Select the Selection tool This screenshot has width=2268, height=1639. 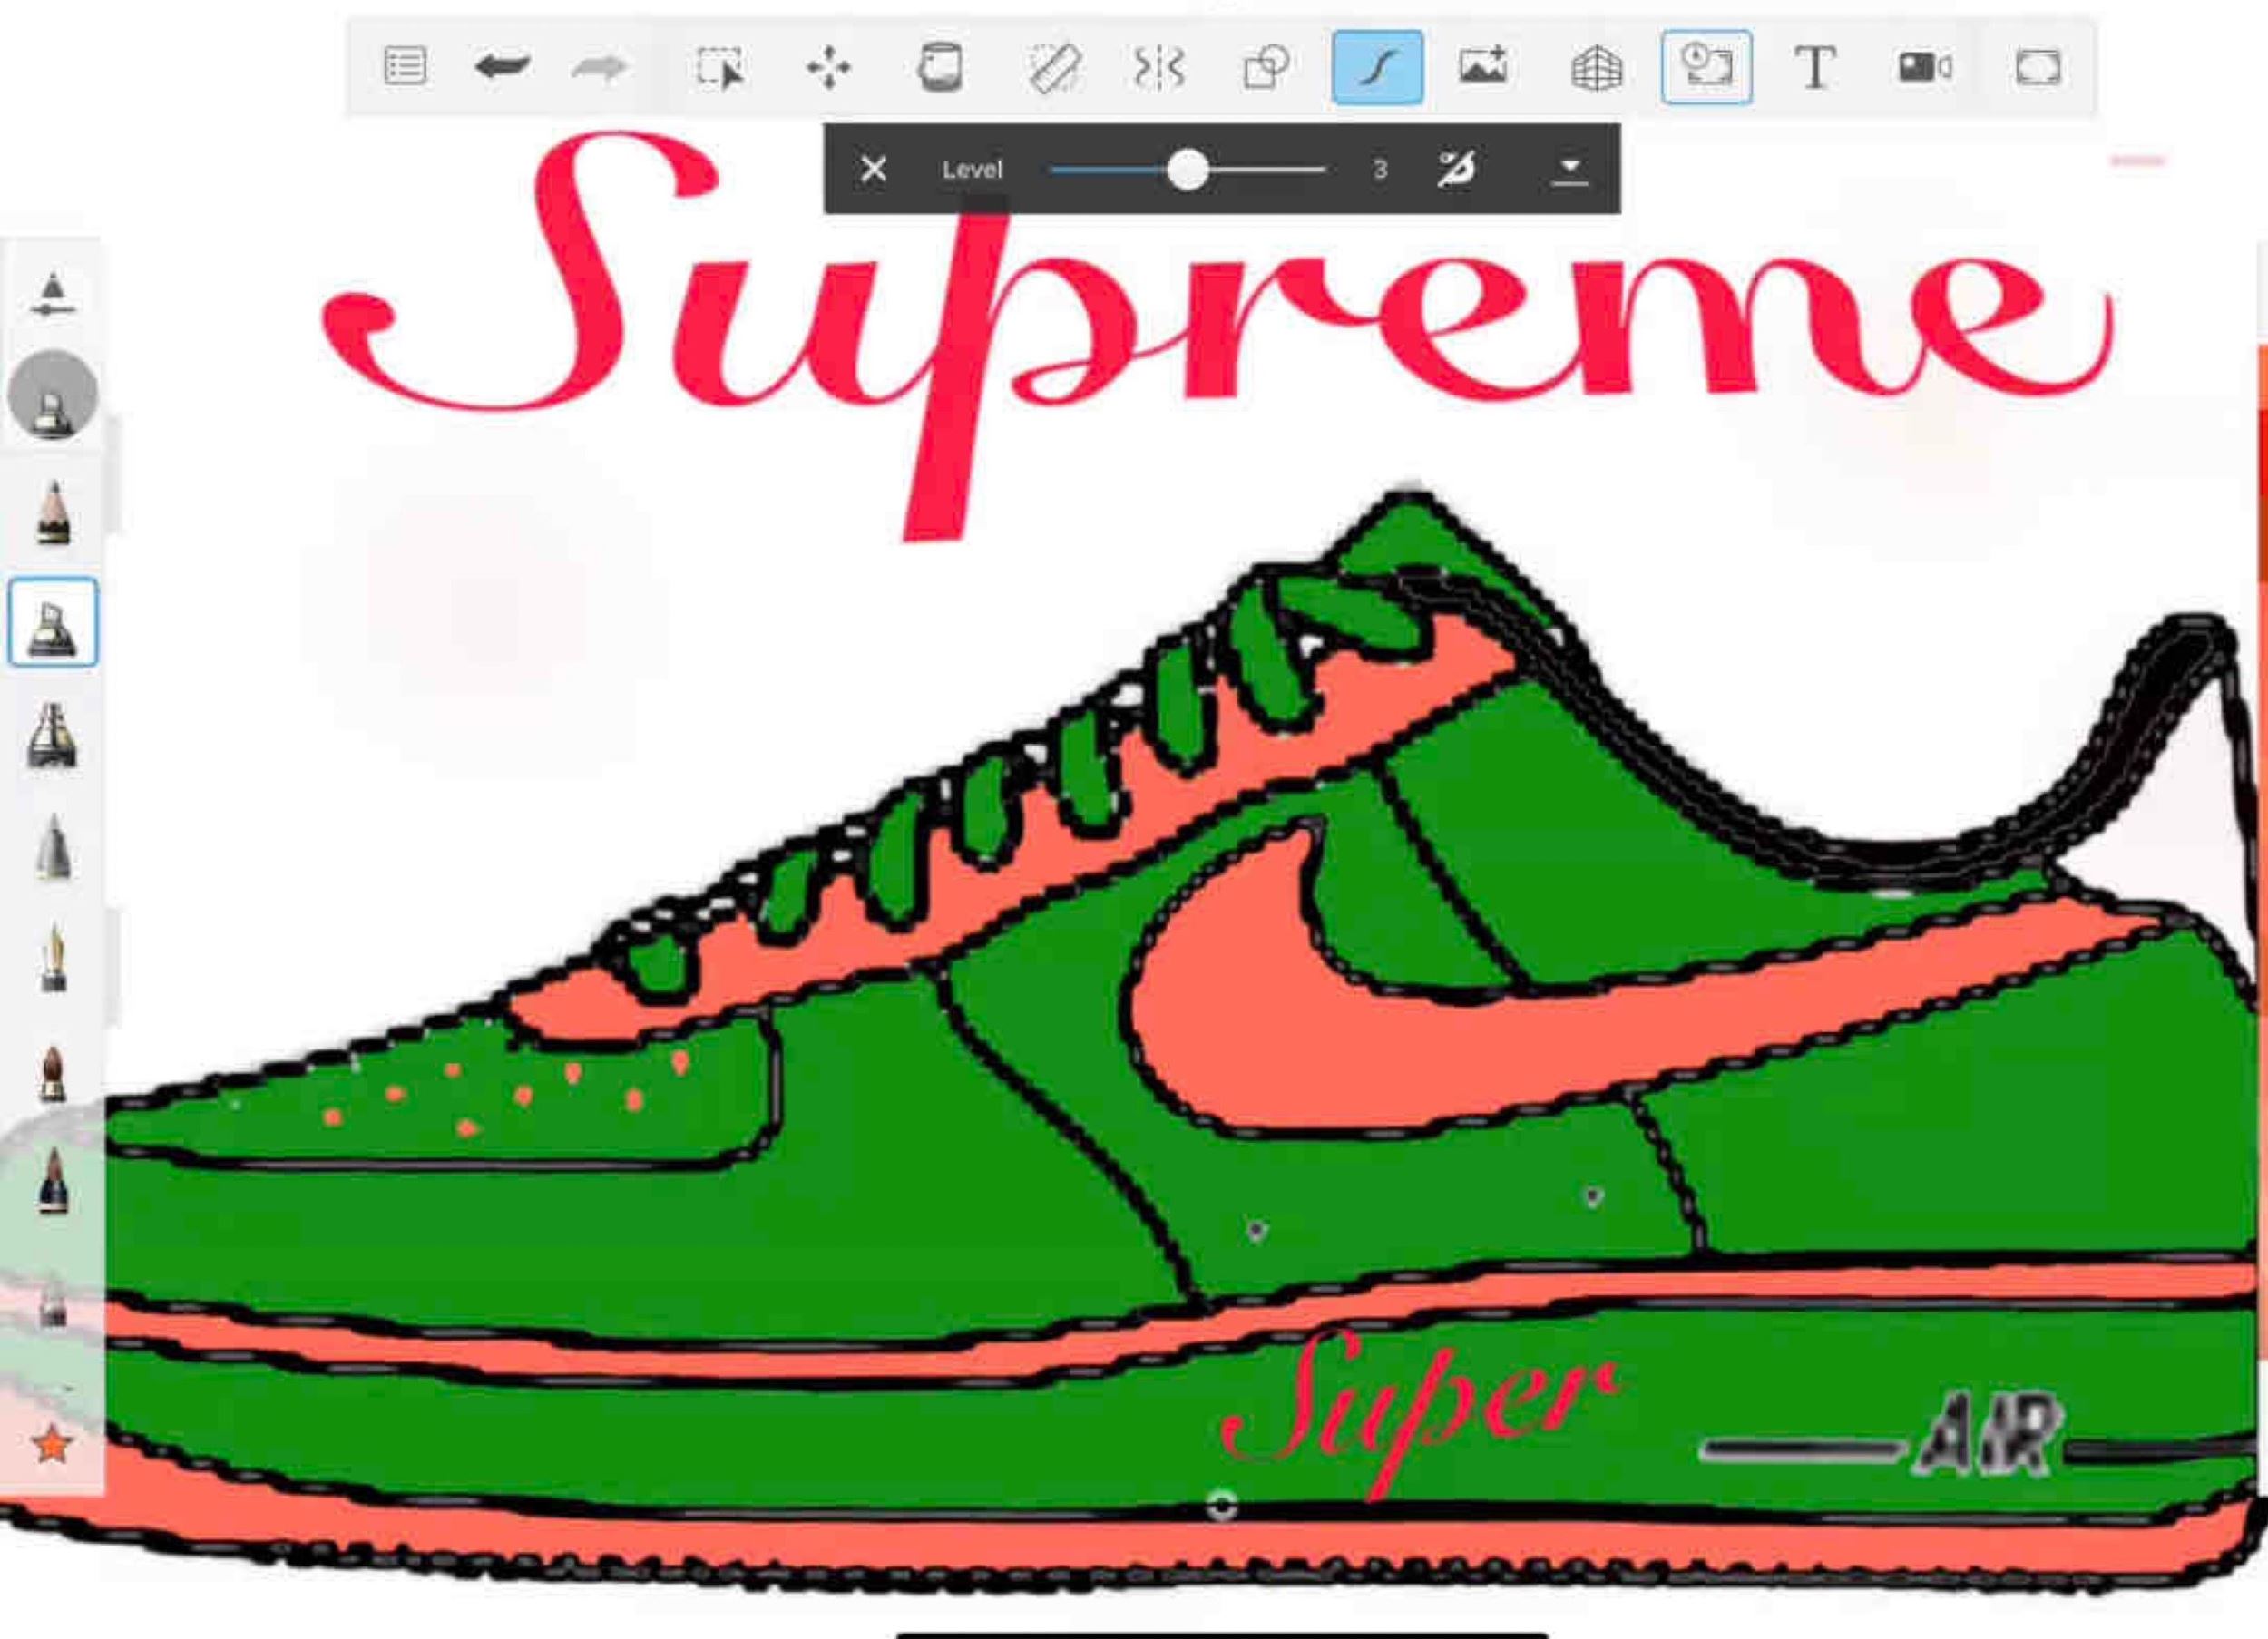(720, 68)
